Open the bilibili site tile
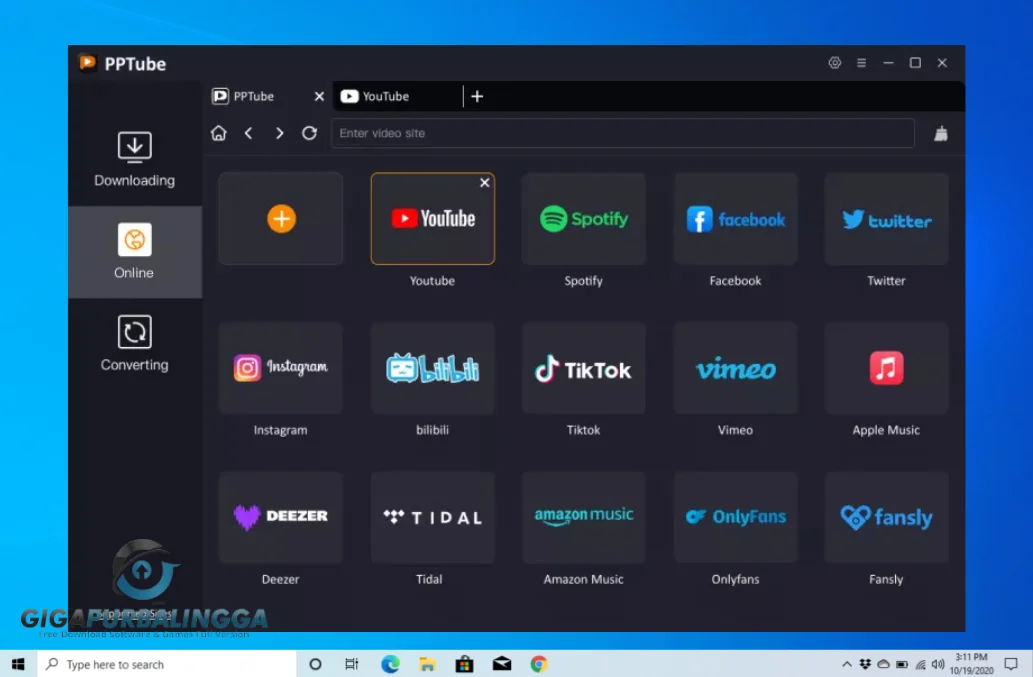 click(x=433, y=368)
